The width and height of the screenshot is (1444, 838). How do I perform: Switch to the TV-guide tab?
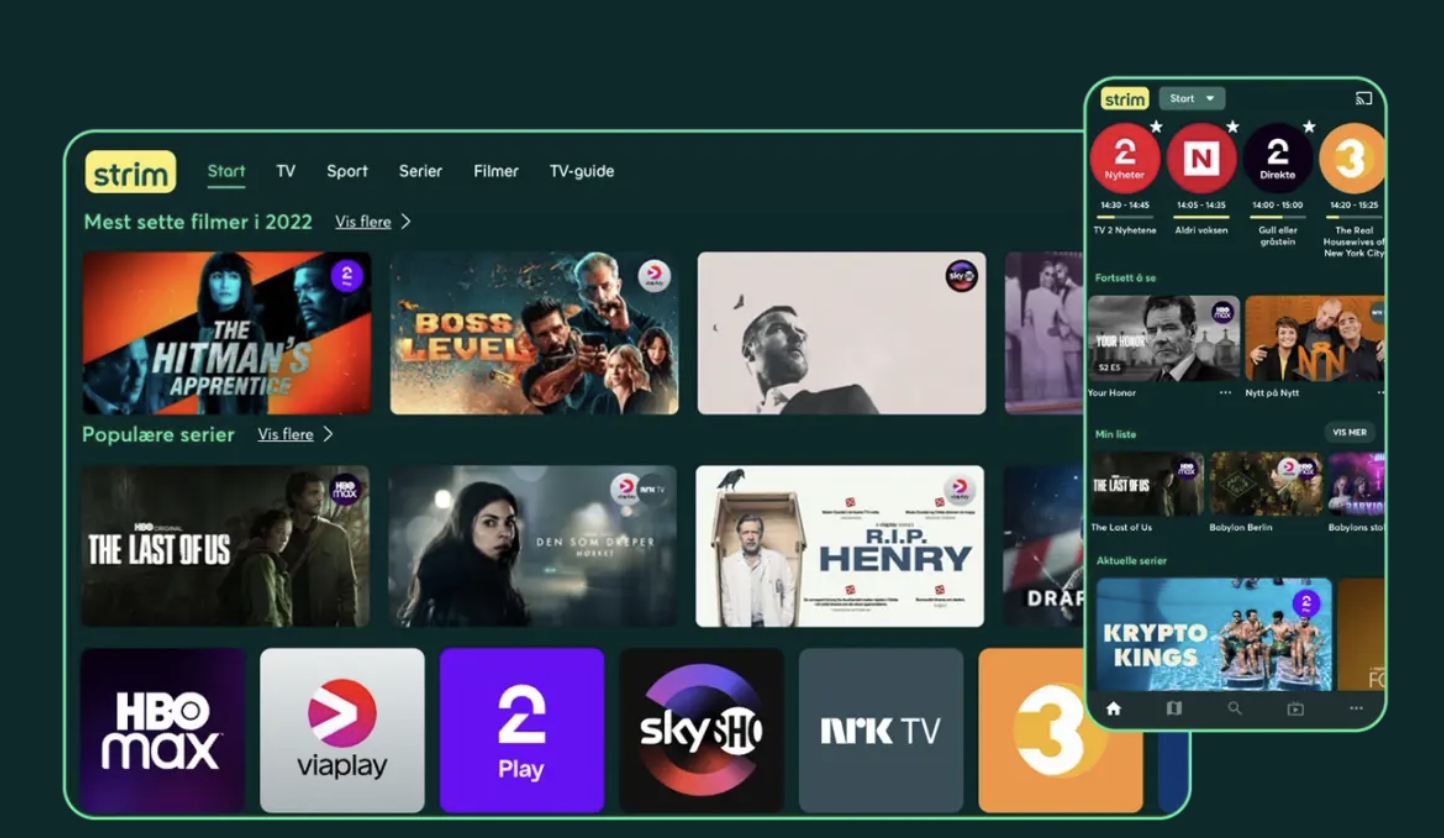(x=582, y=171)
